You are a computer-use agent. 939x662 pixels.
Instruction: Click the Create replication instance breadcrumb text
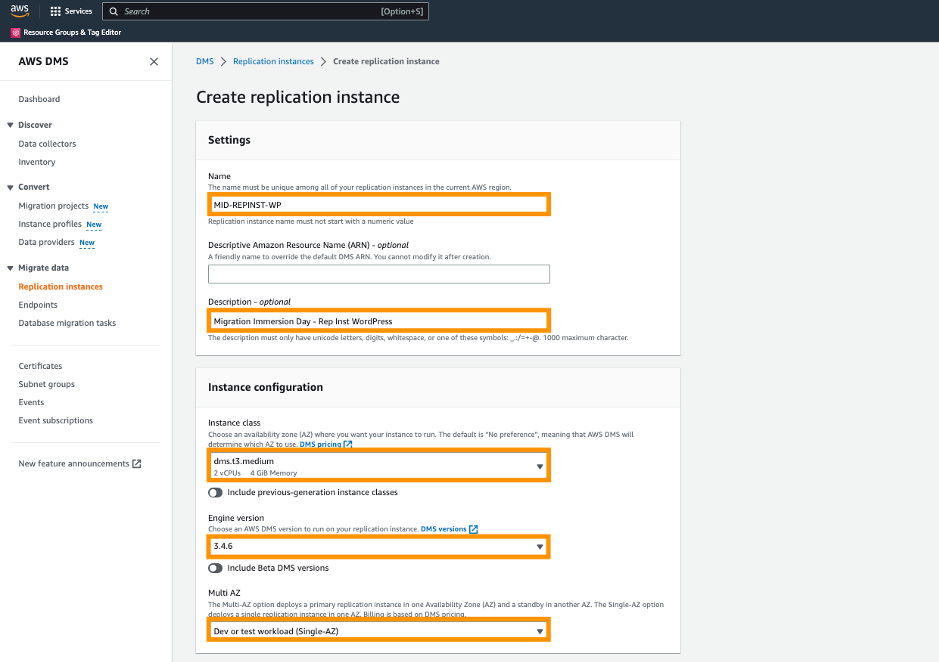click(386, 61)
